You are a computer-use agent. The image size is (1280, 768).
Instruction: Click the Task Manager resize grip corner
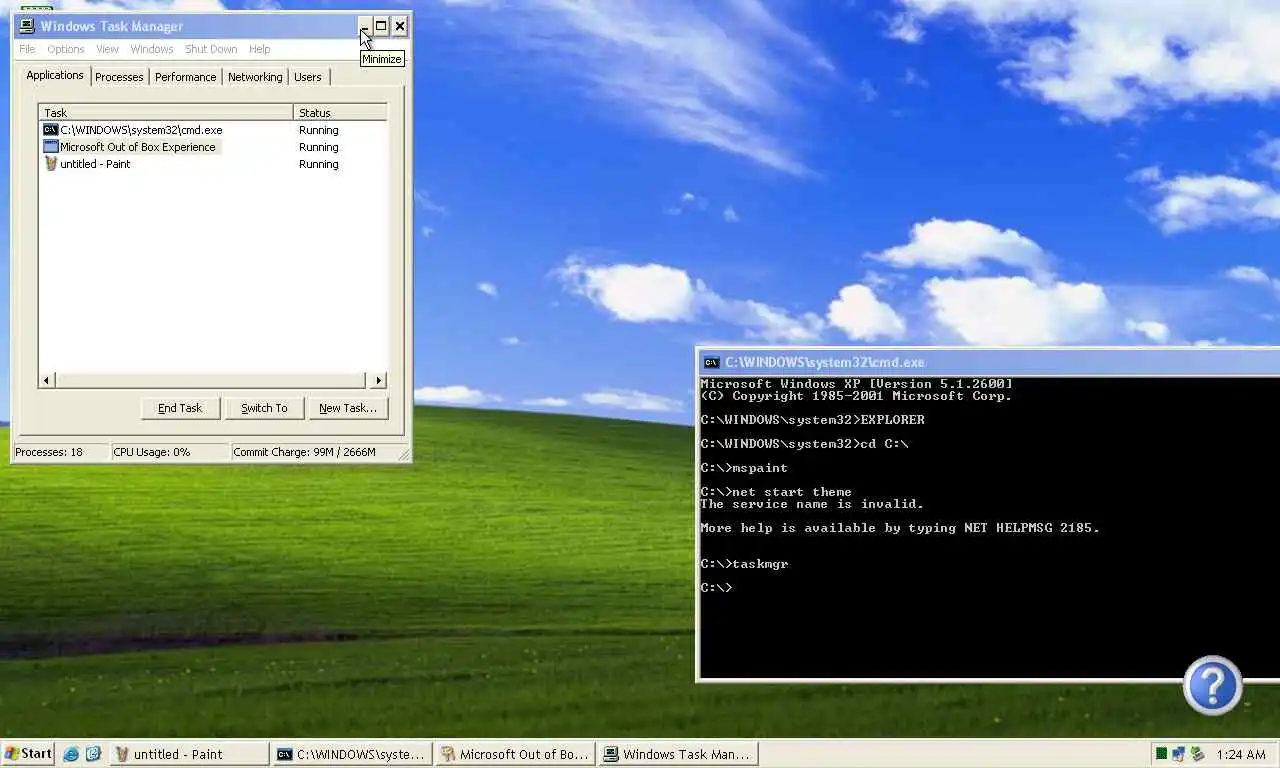click(404, 454)
